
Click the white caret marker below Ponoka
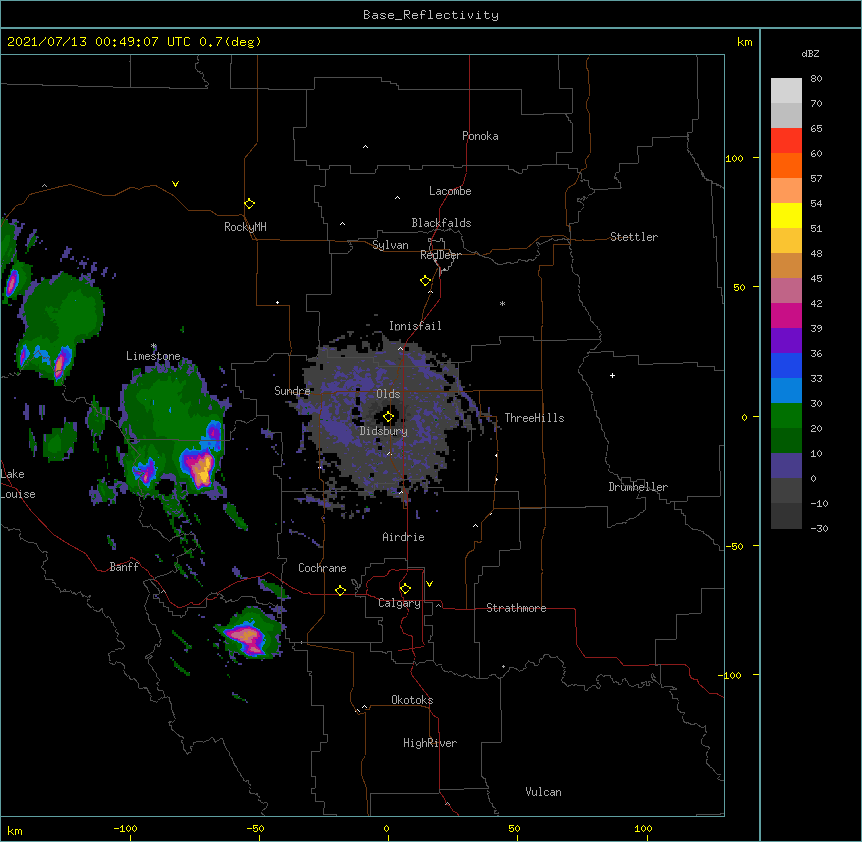click(x=366, y=147)
